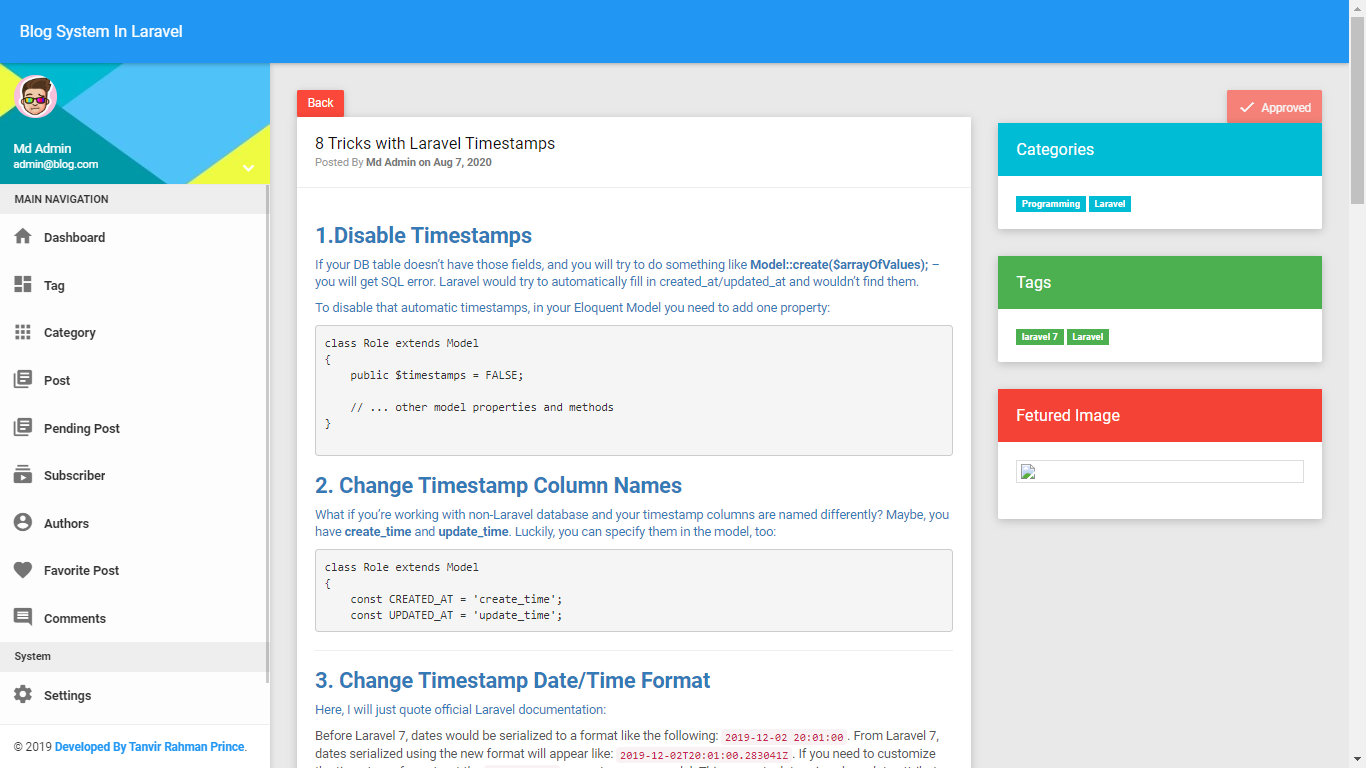Click the post title 8 Tricks with Laravel Timestamps
1366x768 pixels.
435,144
